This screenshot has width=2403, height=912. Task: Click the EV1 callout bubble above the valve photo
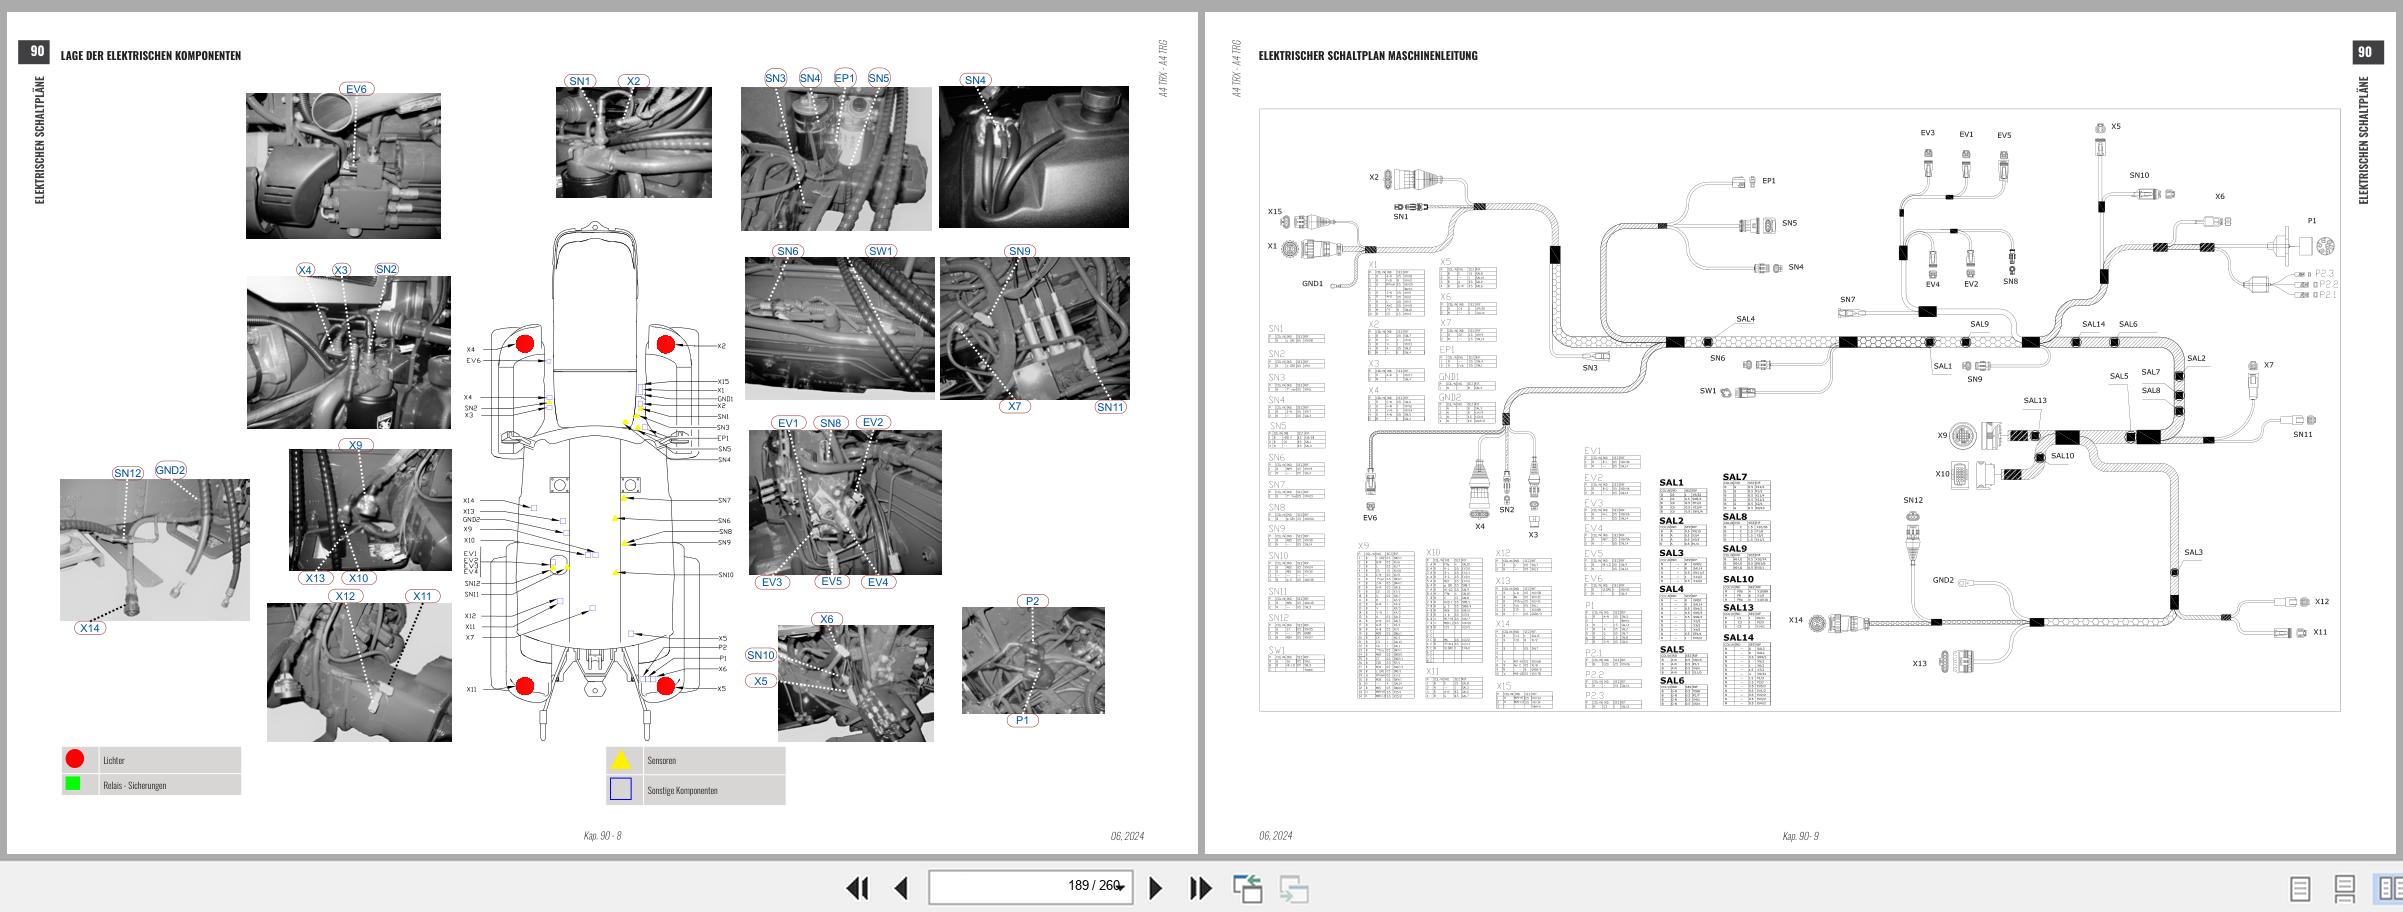(x=788, y=423)
